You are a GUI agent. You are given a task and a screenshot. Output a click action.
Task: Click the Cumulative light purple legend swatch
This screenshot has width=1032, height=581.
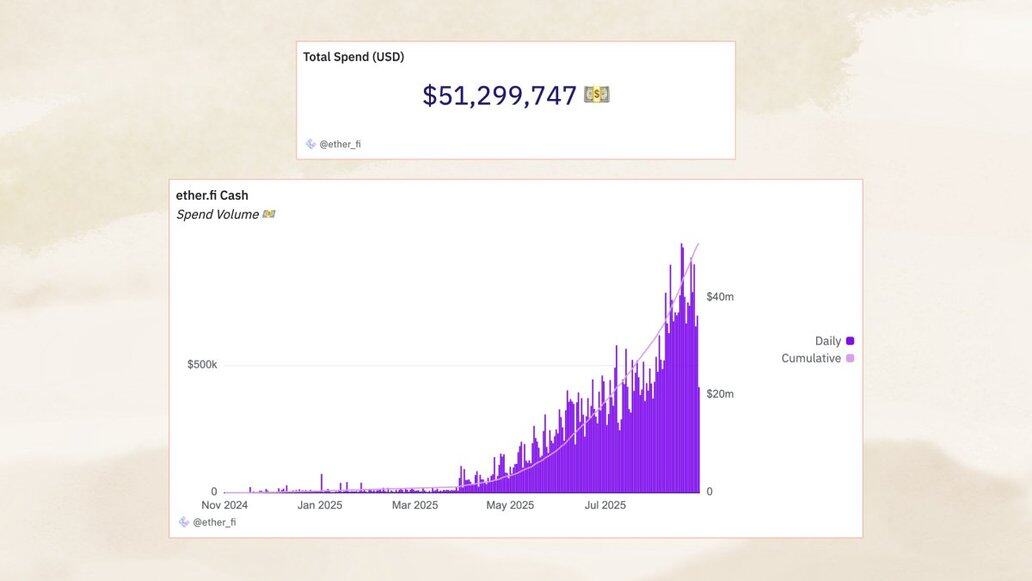[x=850, y=358]
